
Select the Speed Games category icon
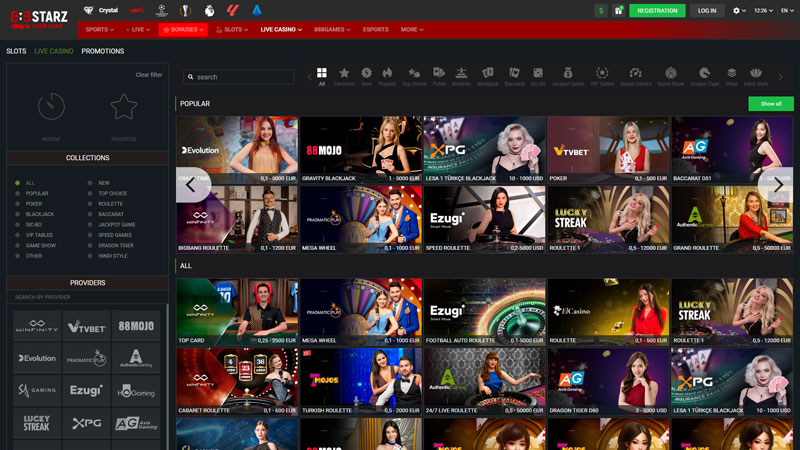pos(635,76)
